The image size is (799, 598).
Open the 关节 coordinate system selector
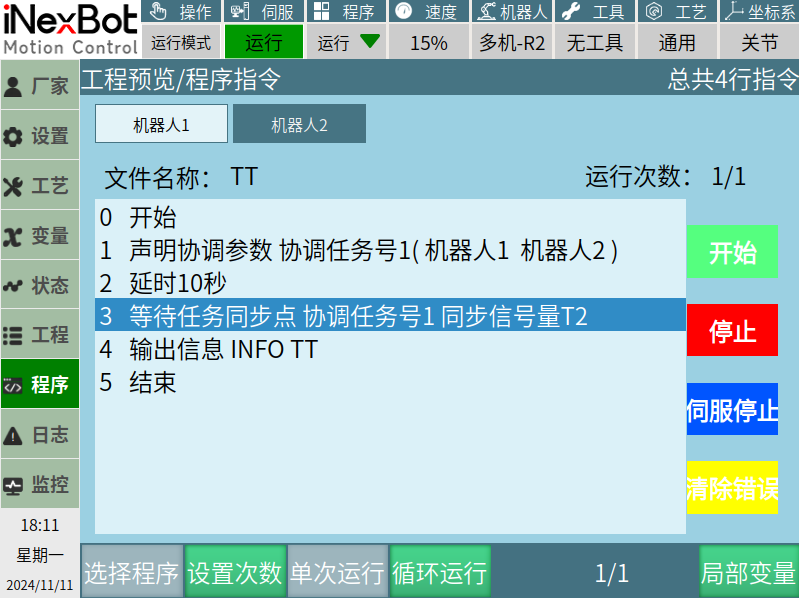[x=759, y=42]
